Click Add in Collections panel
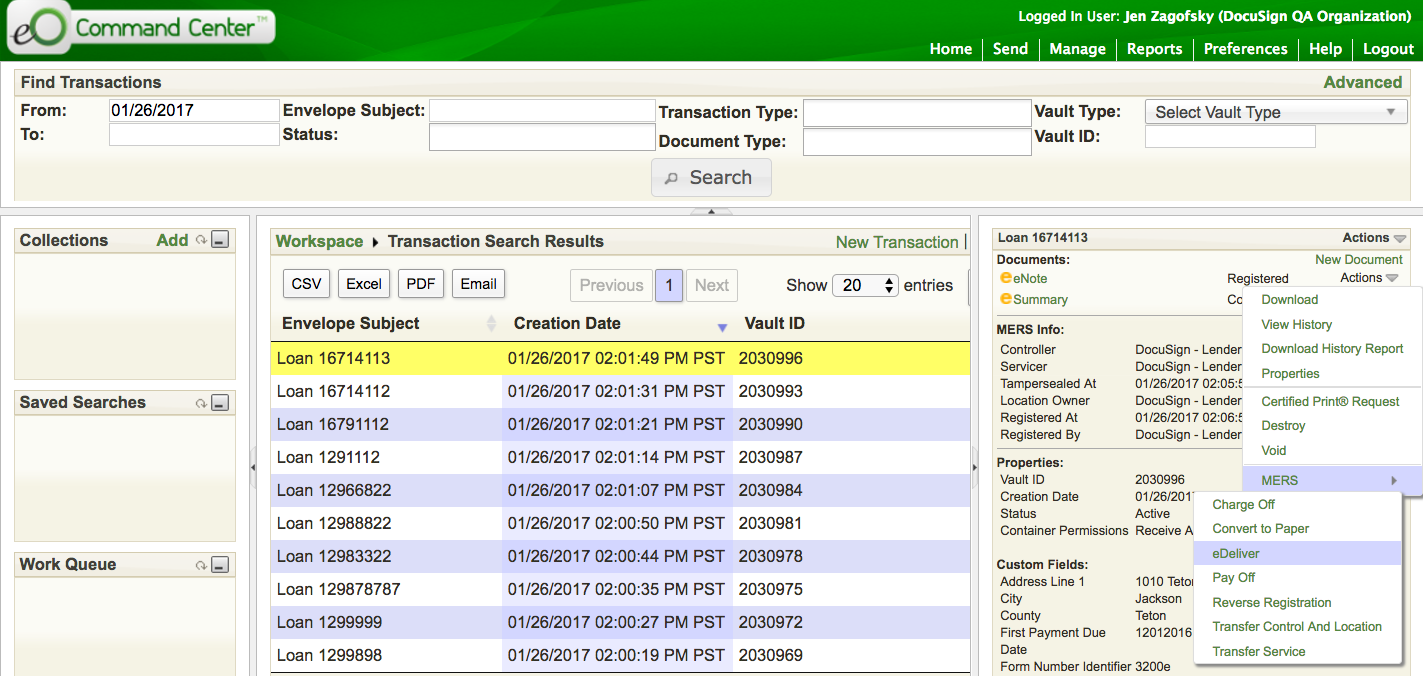Image resolution: width=1423 pixels, height=676 pixels. coord(172,240)
